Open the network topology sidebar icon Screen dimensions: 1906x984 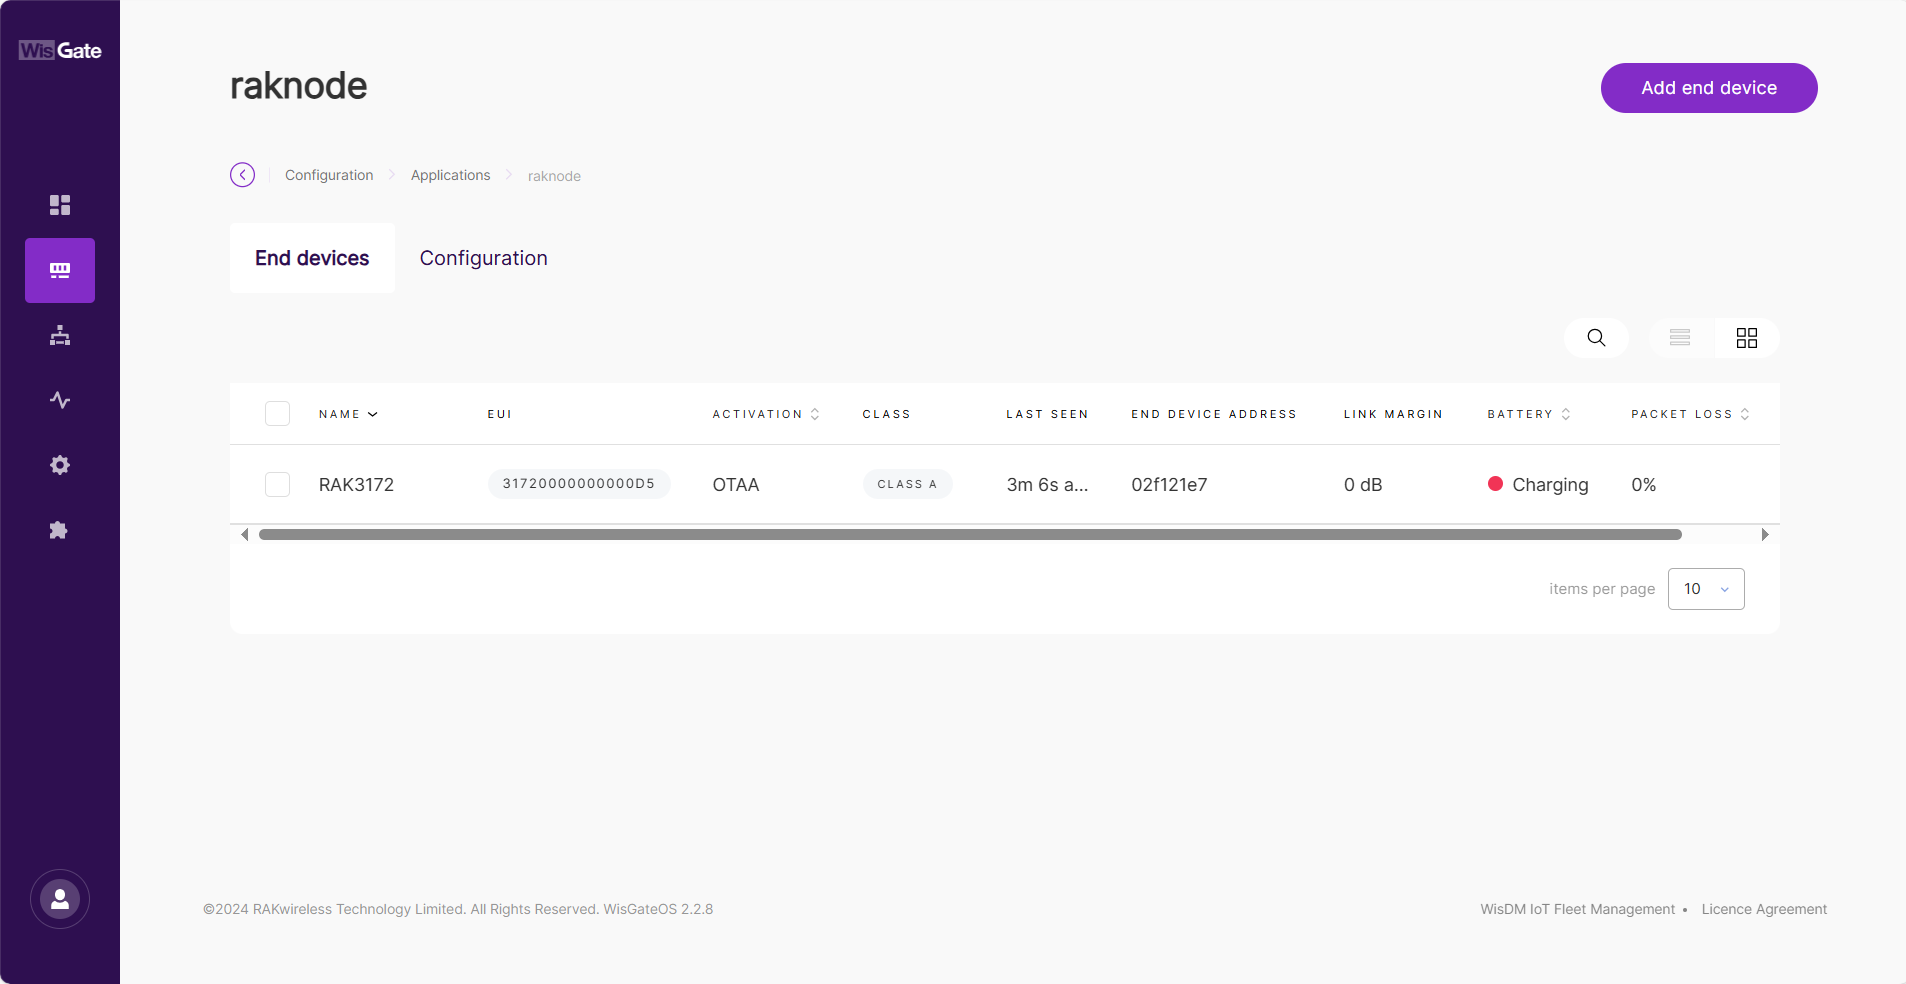(60, 335)
